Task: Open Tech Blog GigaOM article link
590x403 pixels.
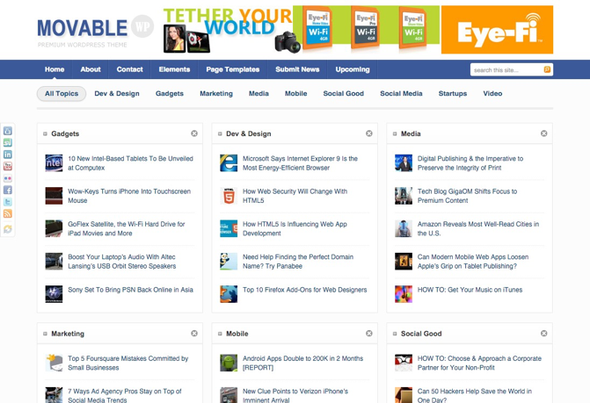Action: (467, 196)
